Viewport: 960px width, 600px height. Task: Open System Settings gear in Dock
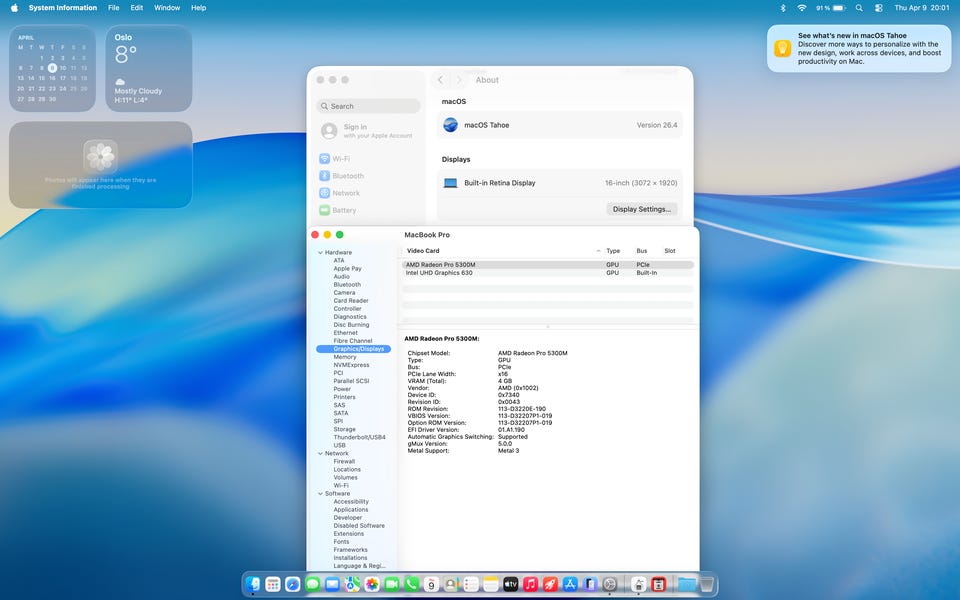pos(609,584)
